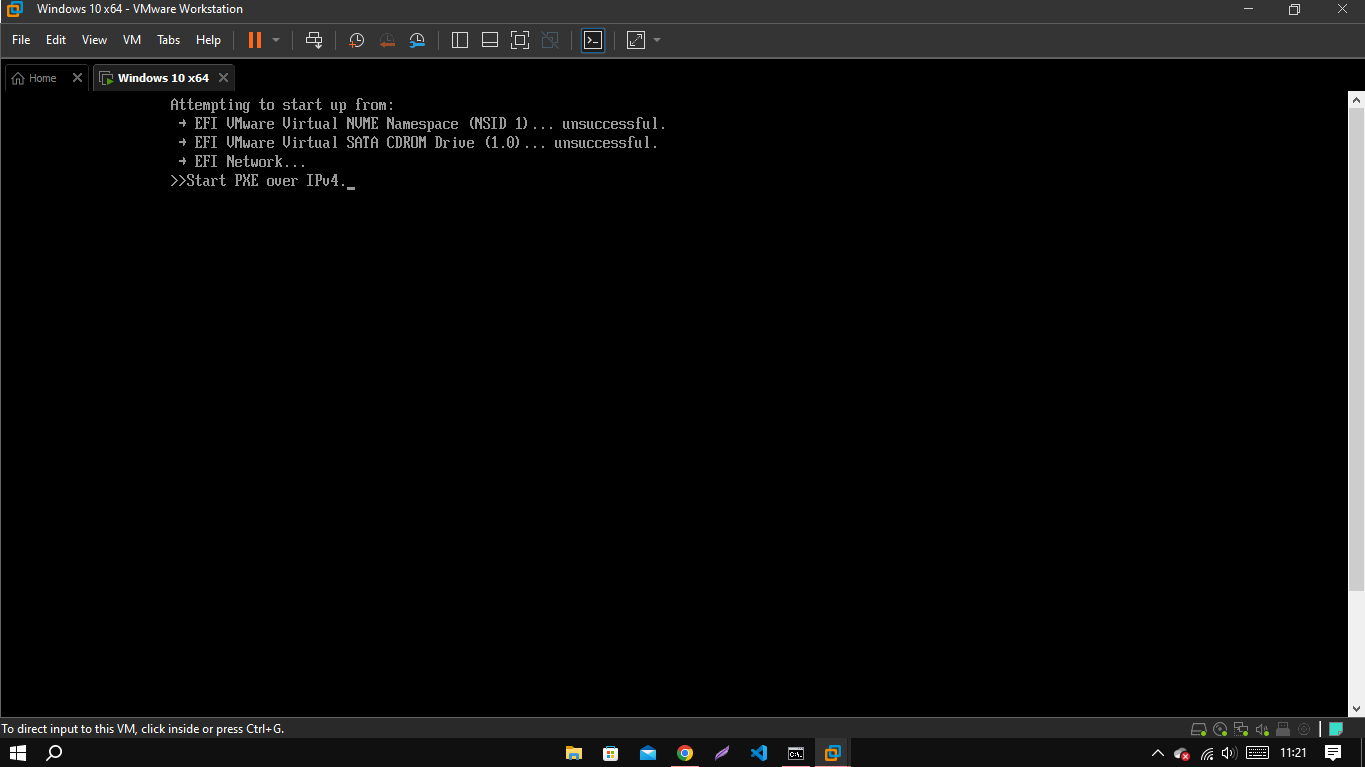The width and height of the screenshot is (1365, 767).
Task: Close the Windows 10 x64 tab
Action: pos(223,78)
